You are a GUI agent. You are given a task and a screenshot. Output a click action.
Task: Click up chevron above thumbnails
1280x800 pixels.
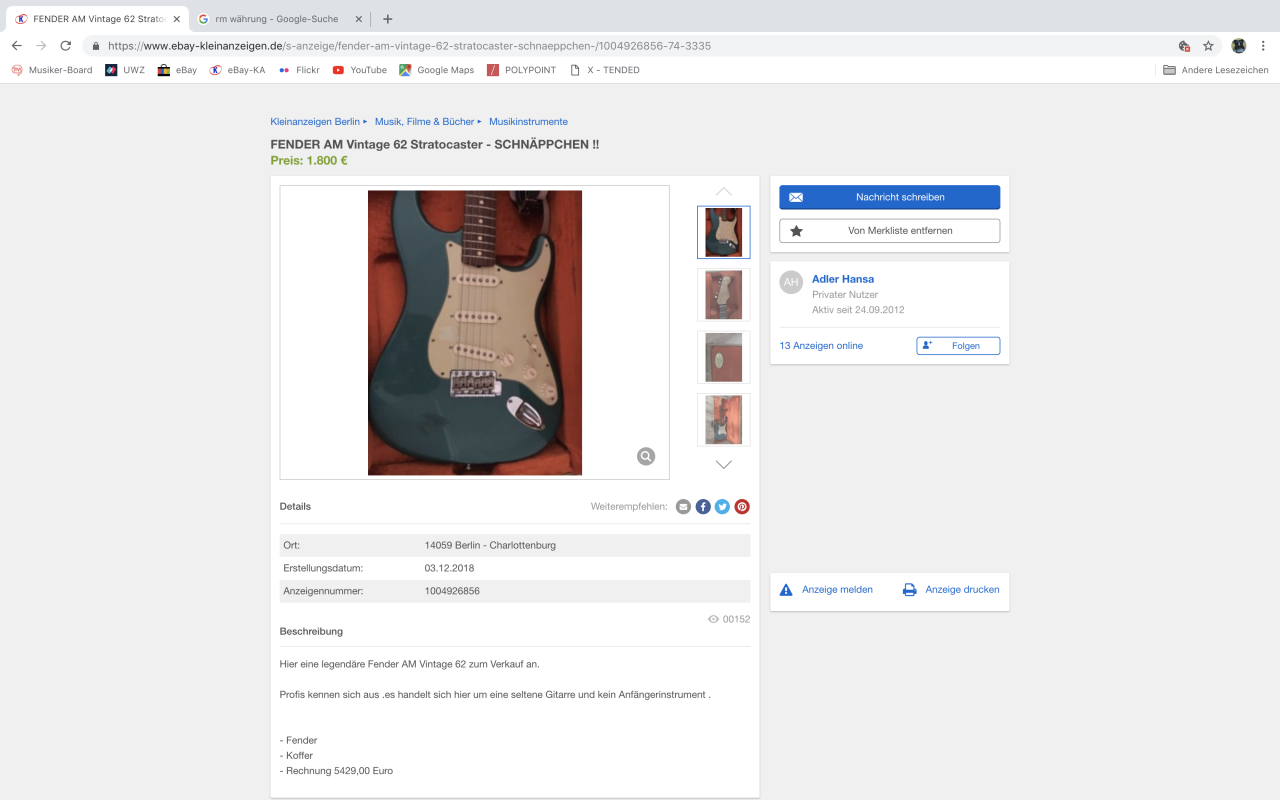724,191
